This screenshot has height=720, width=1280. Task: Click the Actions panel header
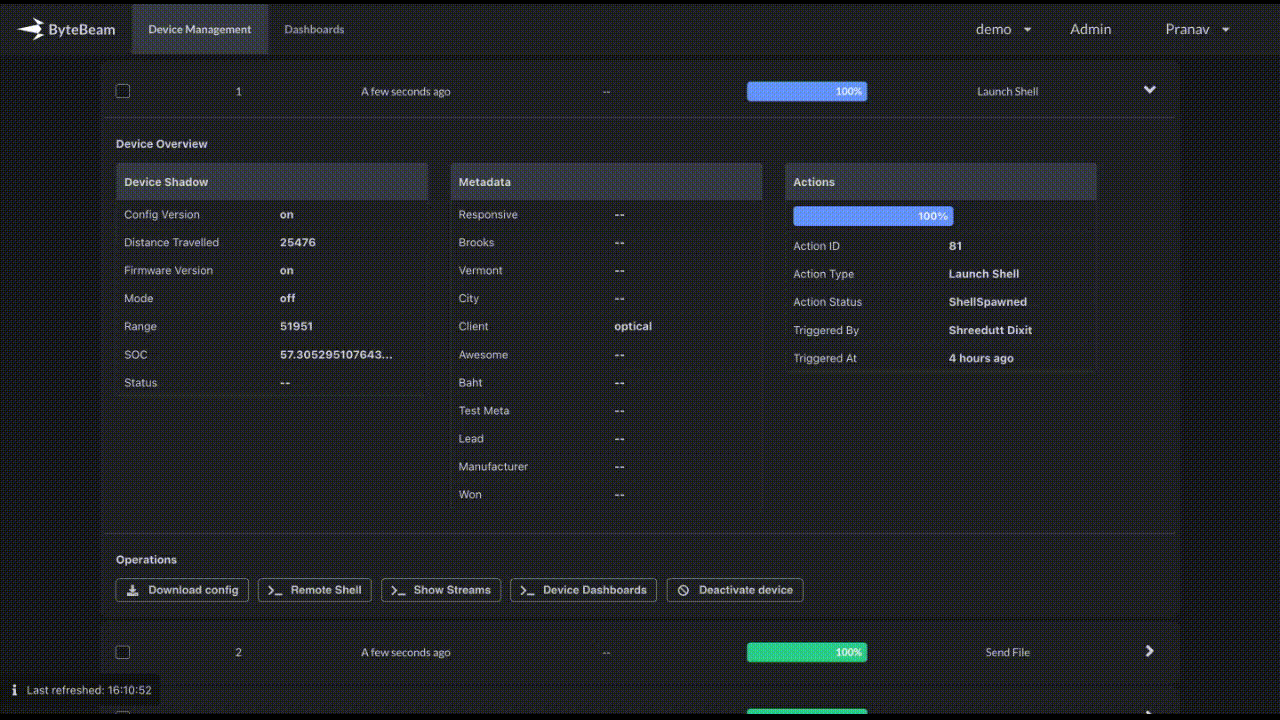[941, 182]
